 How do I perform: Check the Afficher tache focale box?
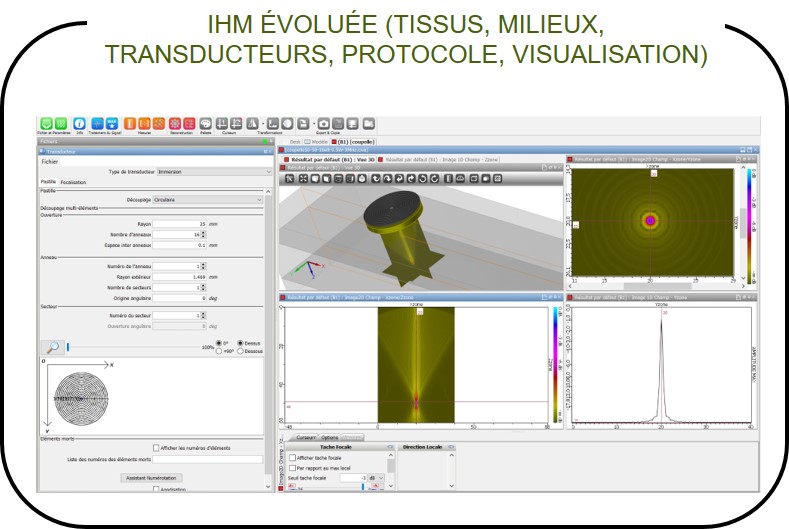click(290, 457)
